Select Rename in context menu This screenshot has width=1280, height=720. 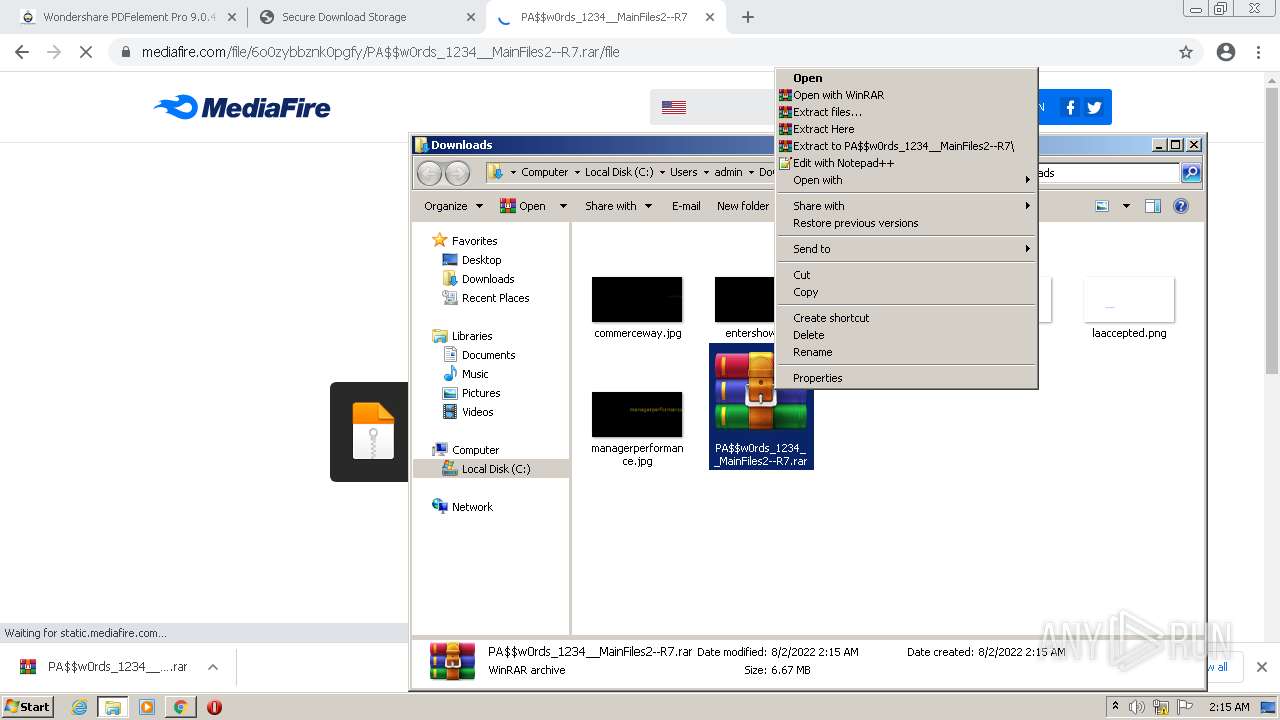tap(907, 352)
